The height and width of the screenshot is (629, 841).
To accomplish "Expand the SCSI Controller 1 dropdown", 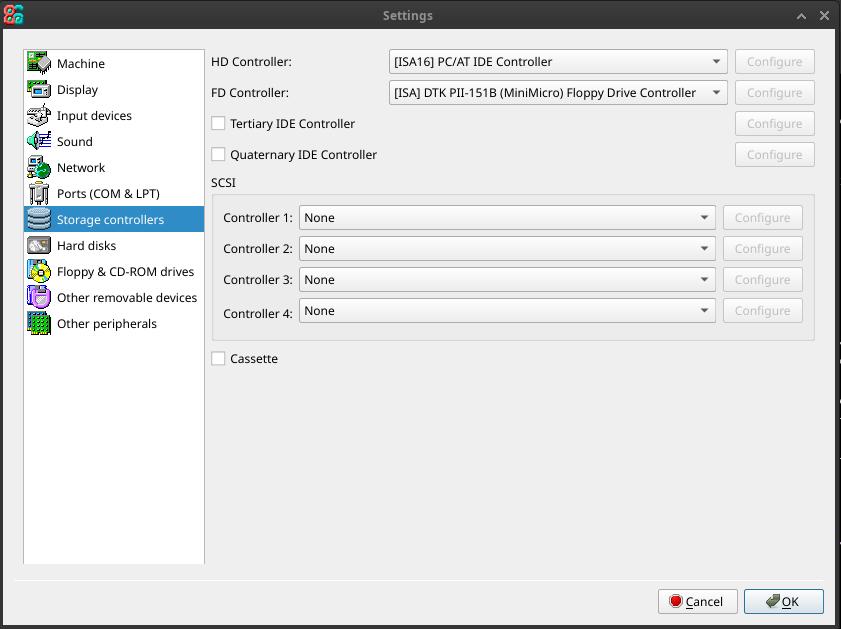I will click(507, 218).
